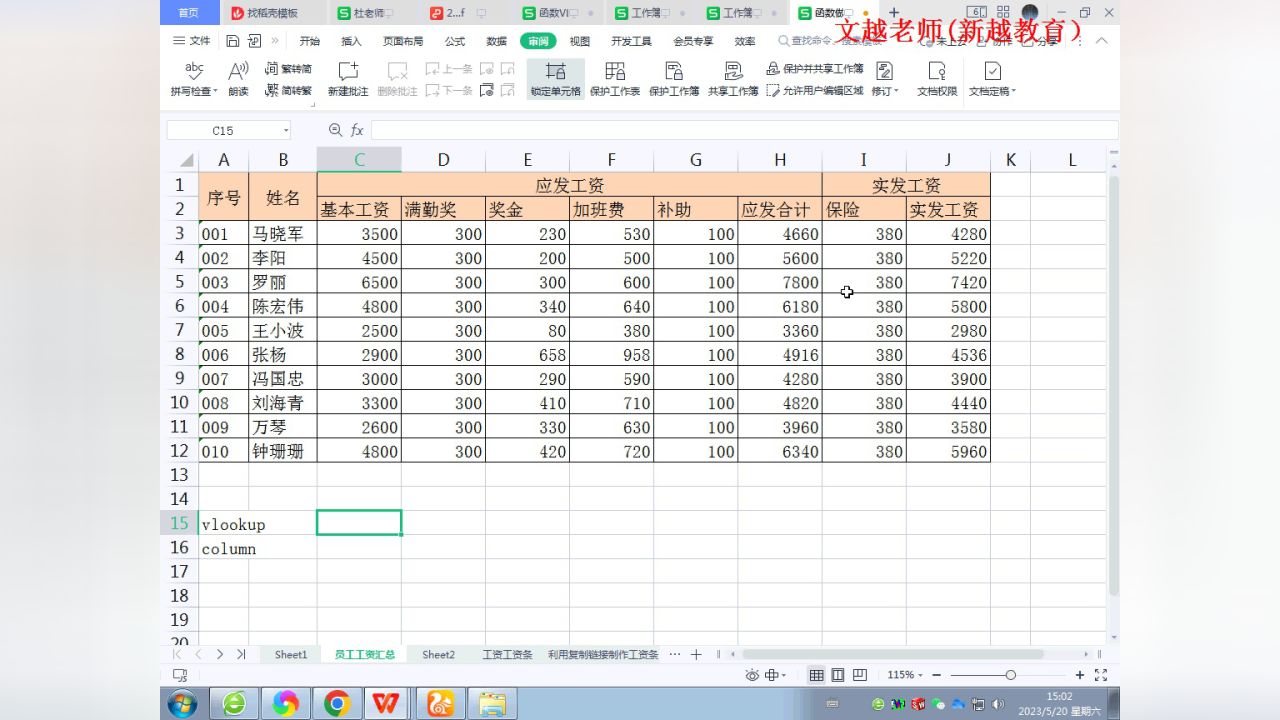Select 允许用户编辑区域 option
Screen dimensions: 1280x720
tap(815, 90)
